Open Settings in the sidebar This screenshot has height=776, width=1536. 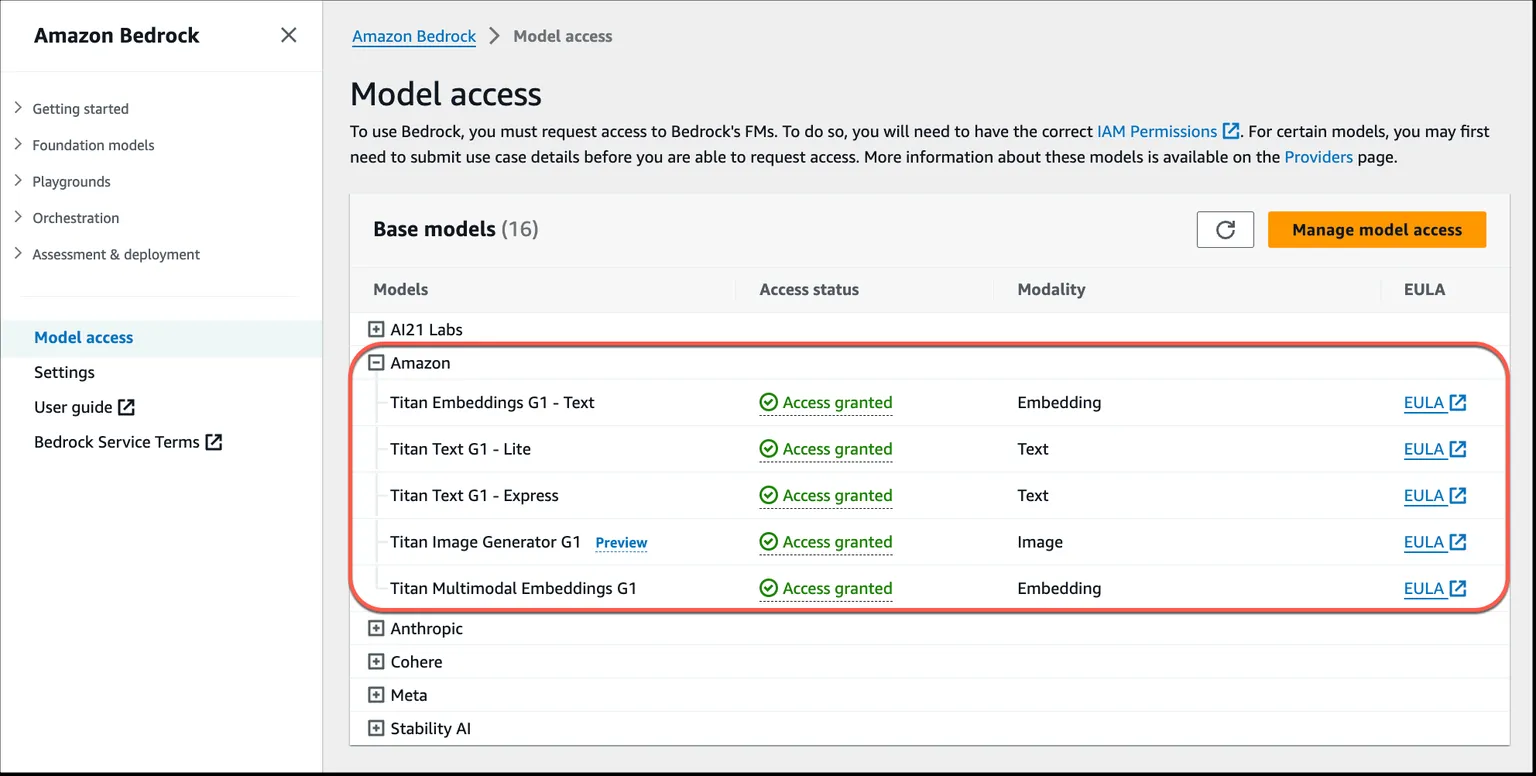[64, 371]
